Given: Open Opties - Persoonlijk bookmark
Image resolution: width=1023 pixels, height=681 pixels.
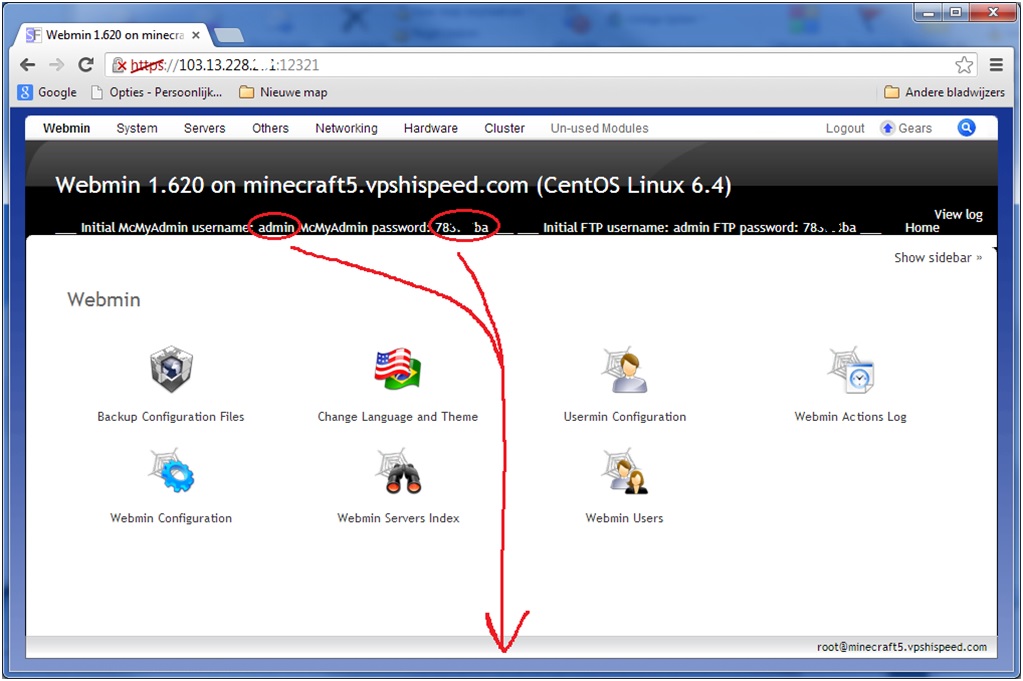Looking at the screenshot, I should pos(157,93).
